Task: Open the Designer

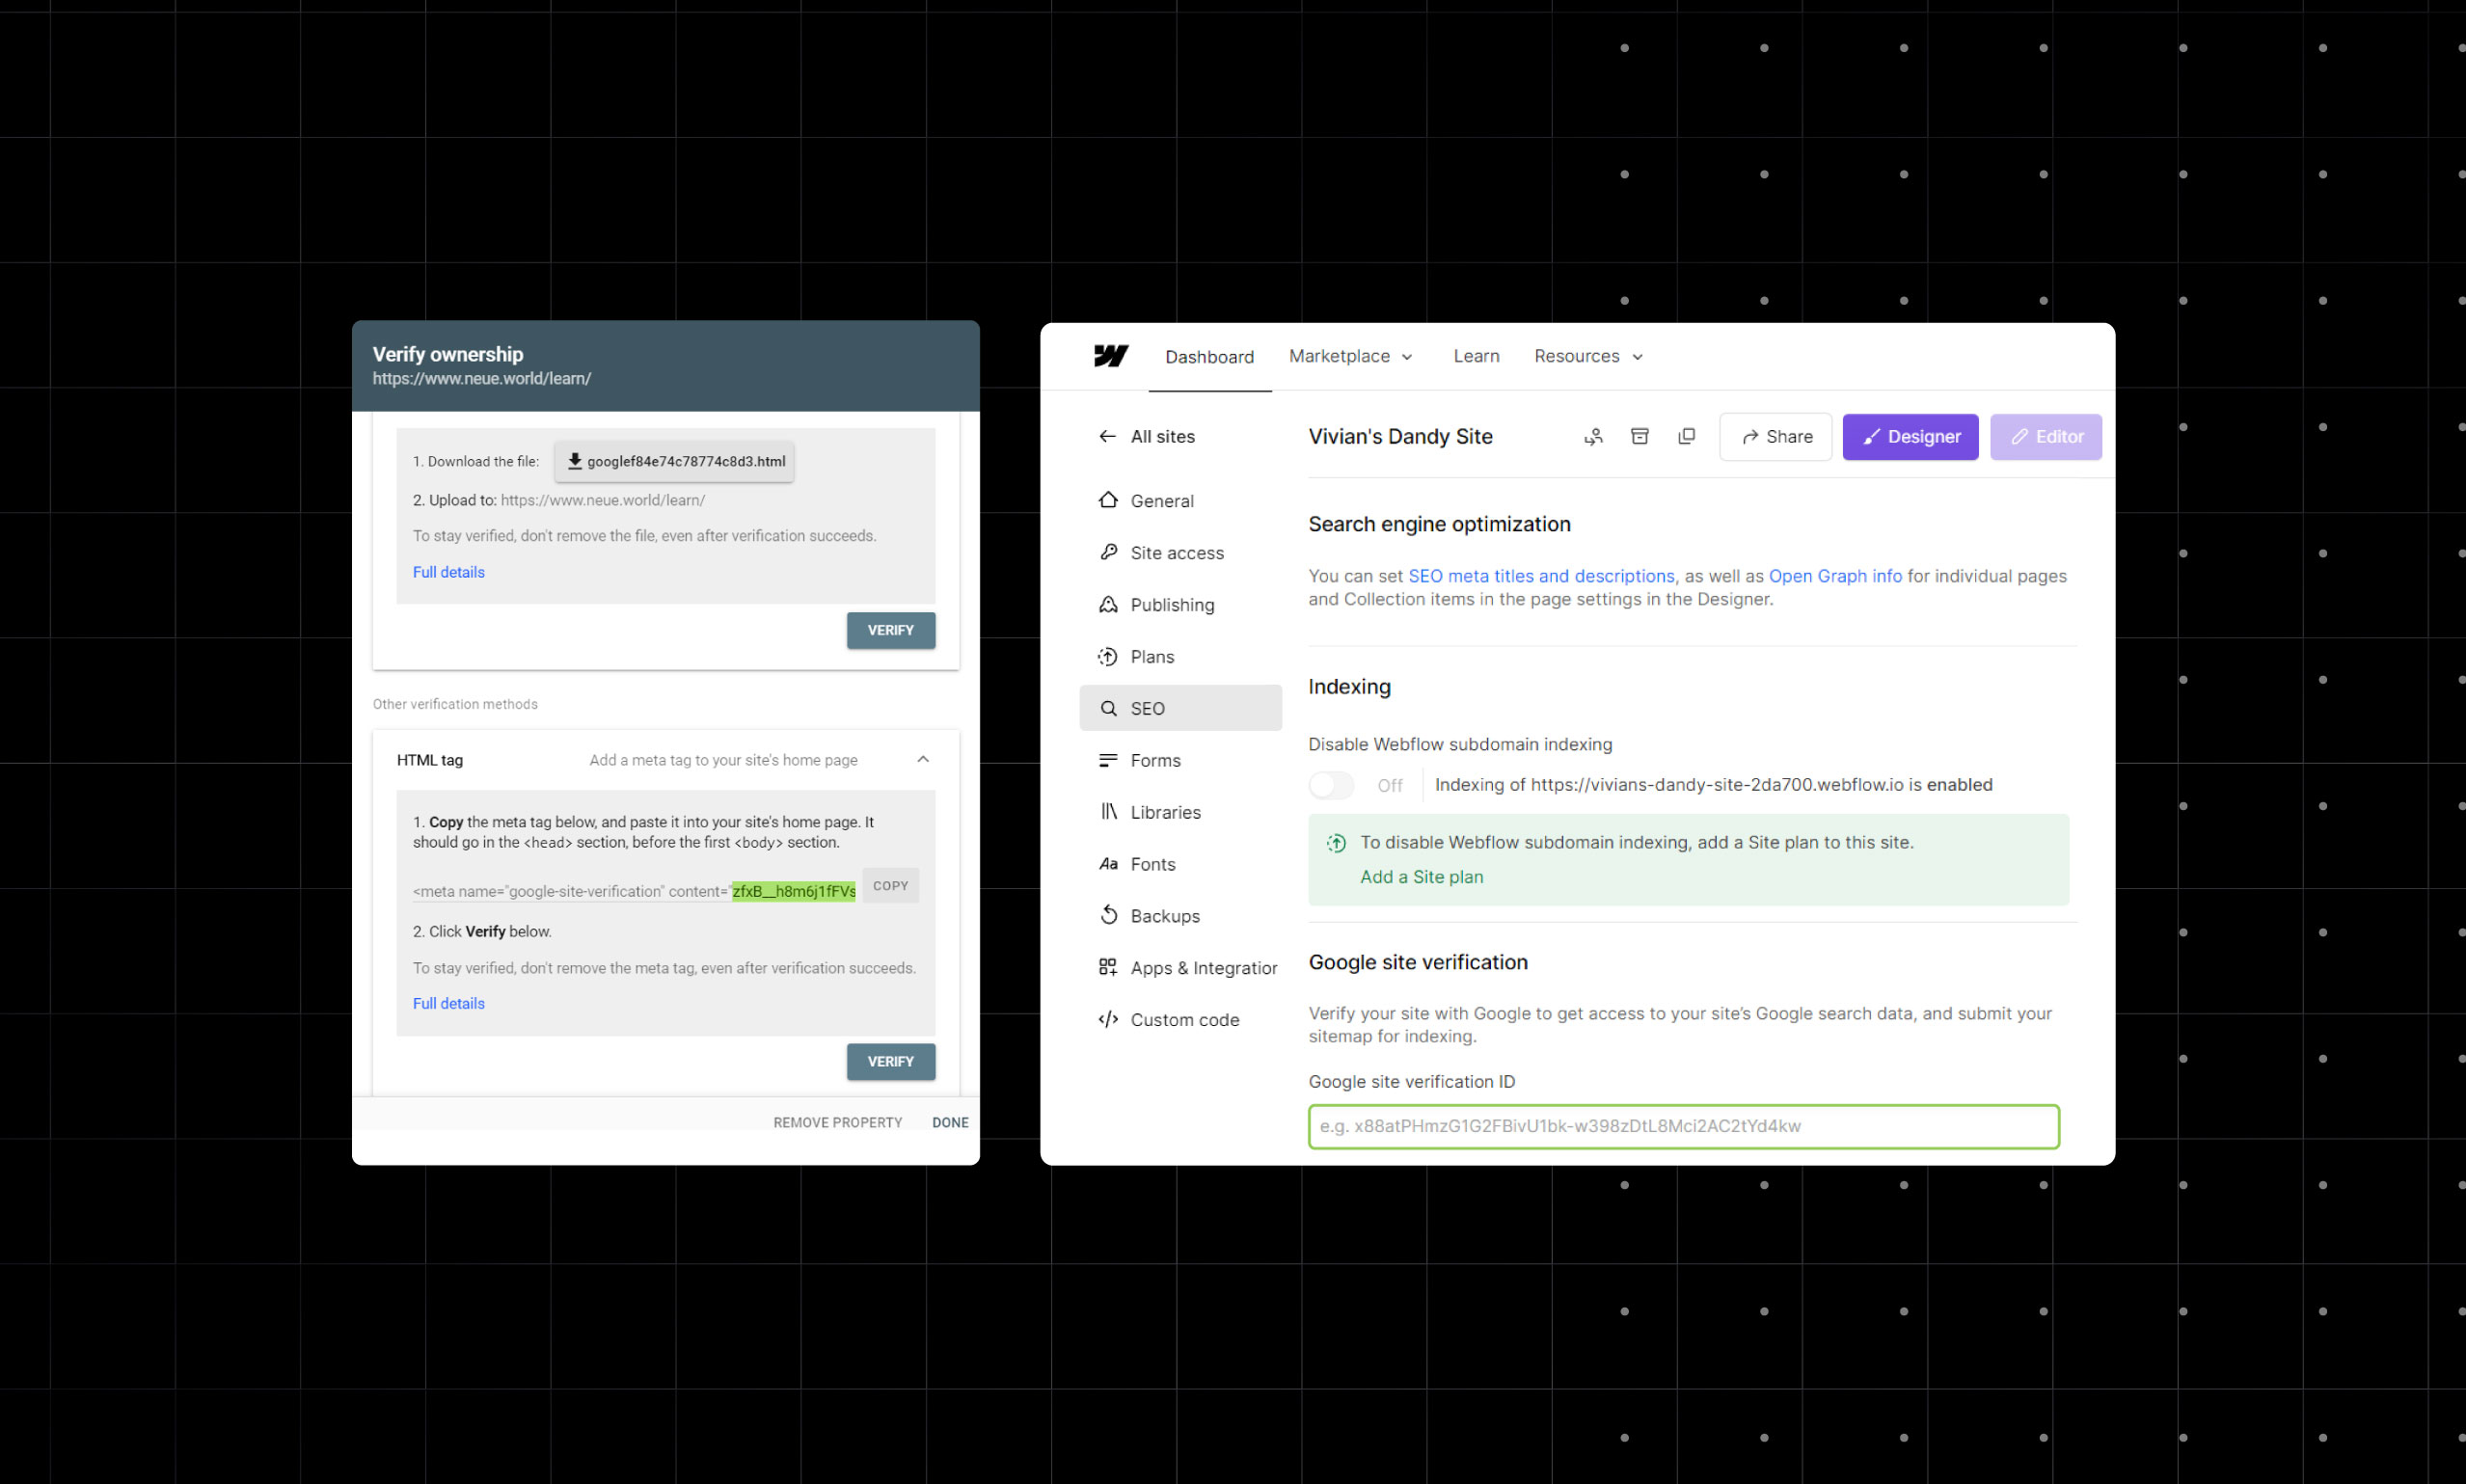Action: pyautogui.click(x=1910, y=436)
